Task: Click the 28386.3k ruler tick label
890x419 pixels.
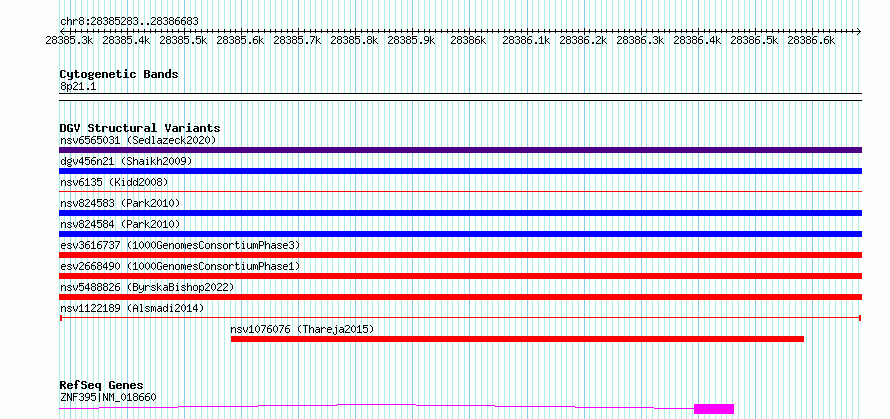Action: (640, 40)
